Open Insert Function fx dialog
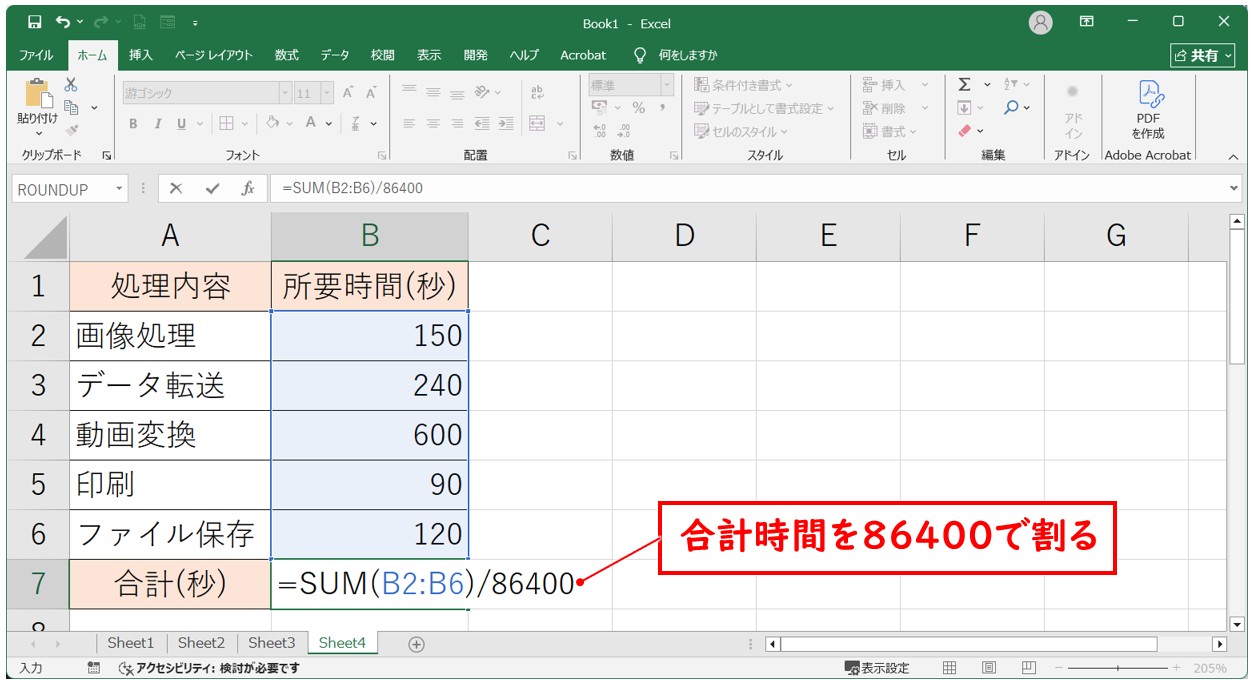This screenshot has height=686, width=1254. pos(248,188)
